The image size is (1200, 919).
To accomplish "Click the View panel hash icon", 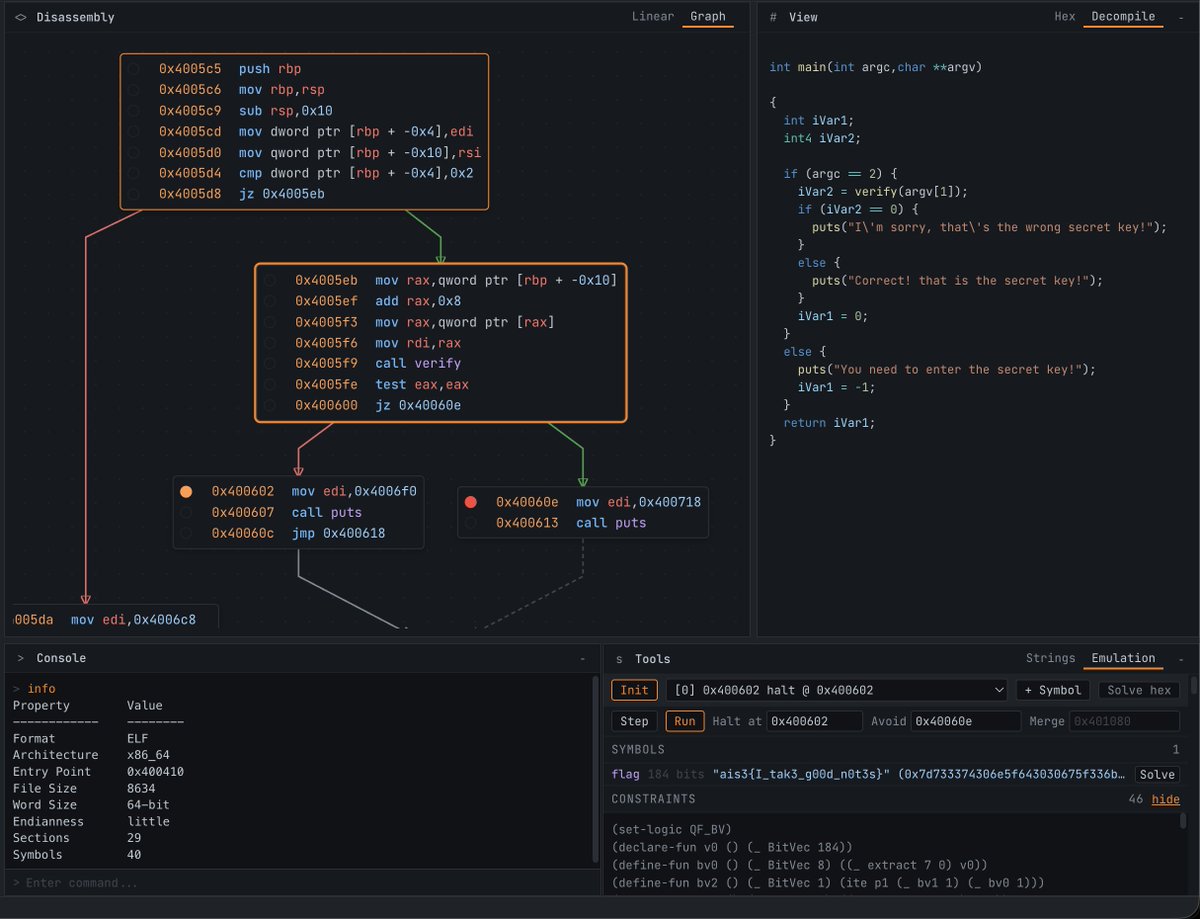I will click(773, 17).
